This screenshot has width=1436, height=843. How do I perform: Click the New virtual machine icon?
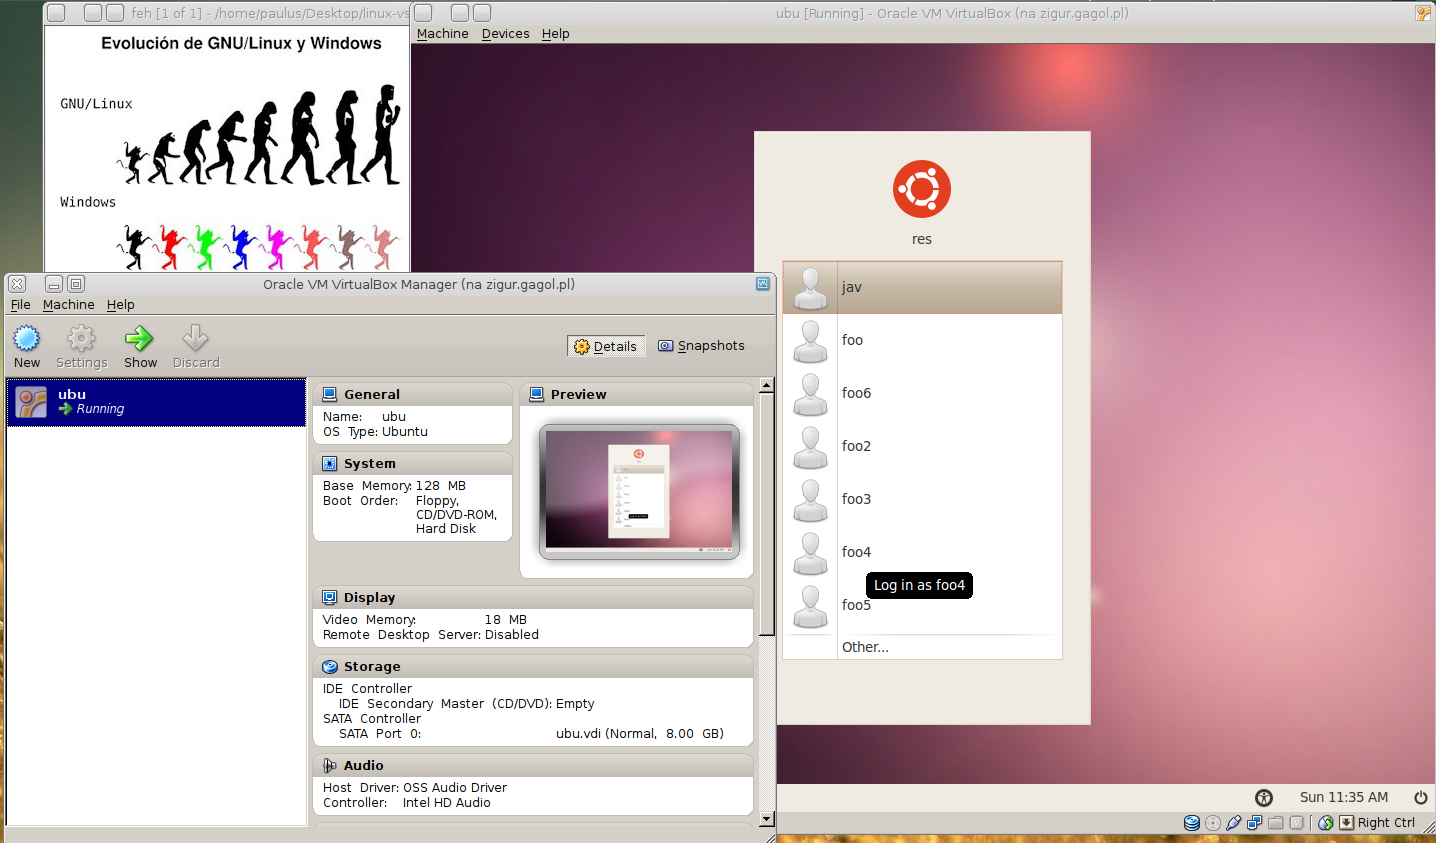(27, 339)
